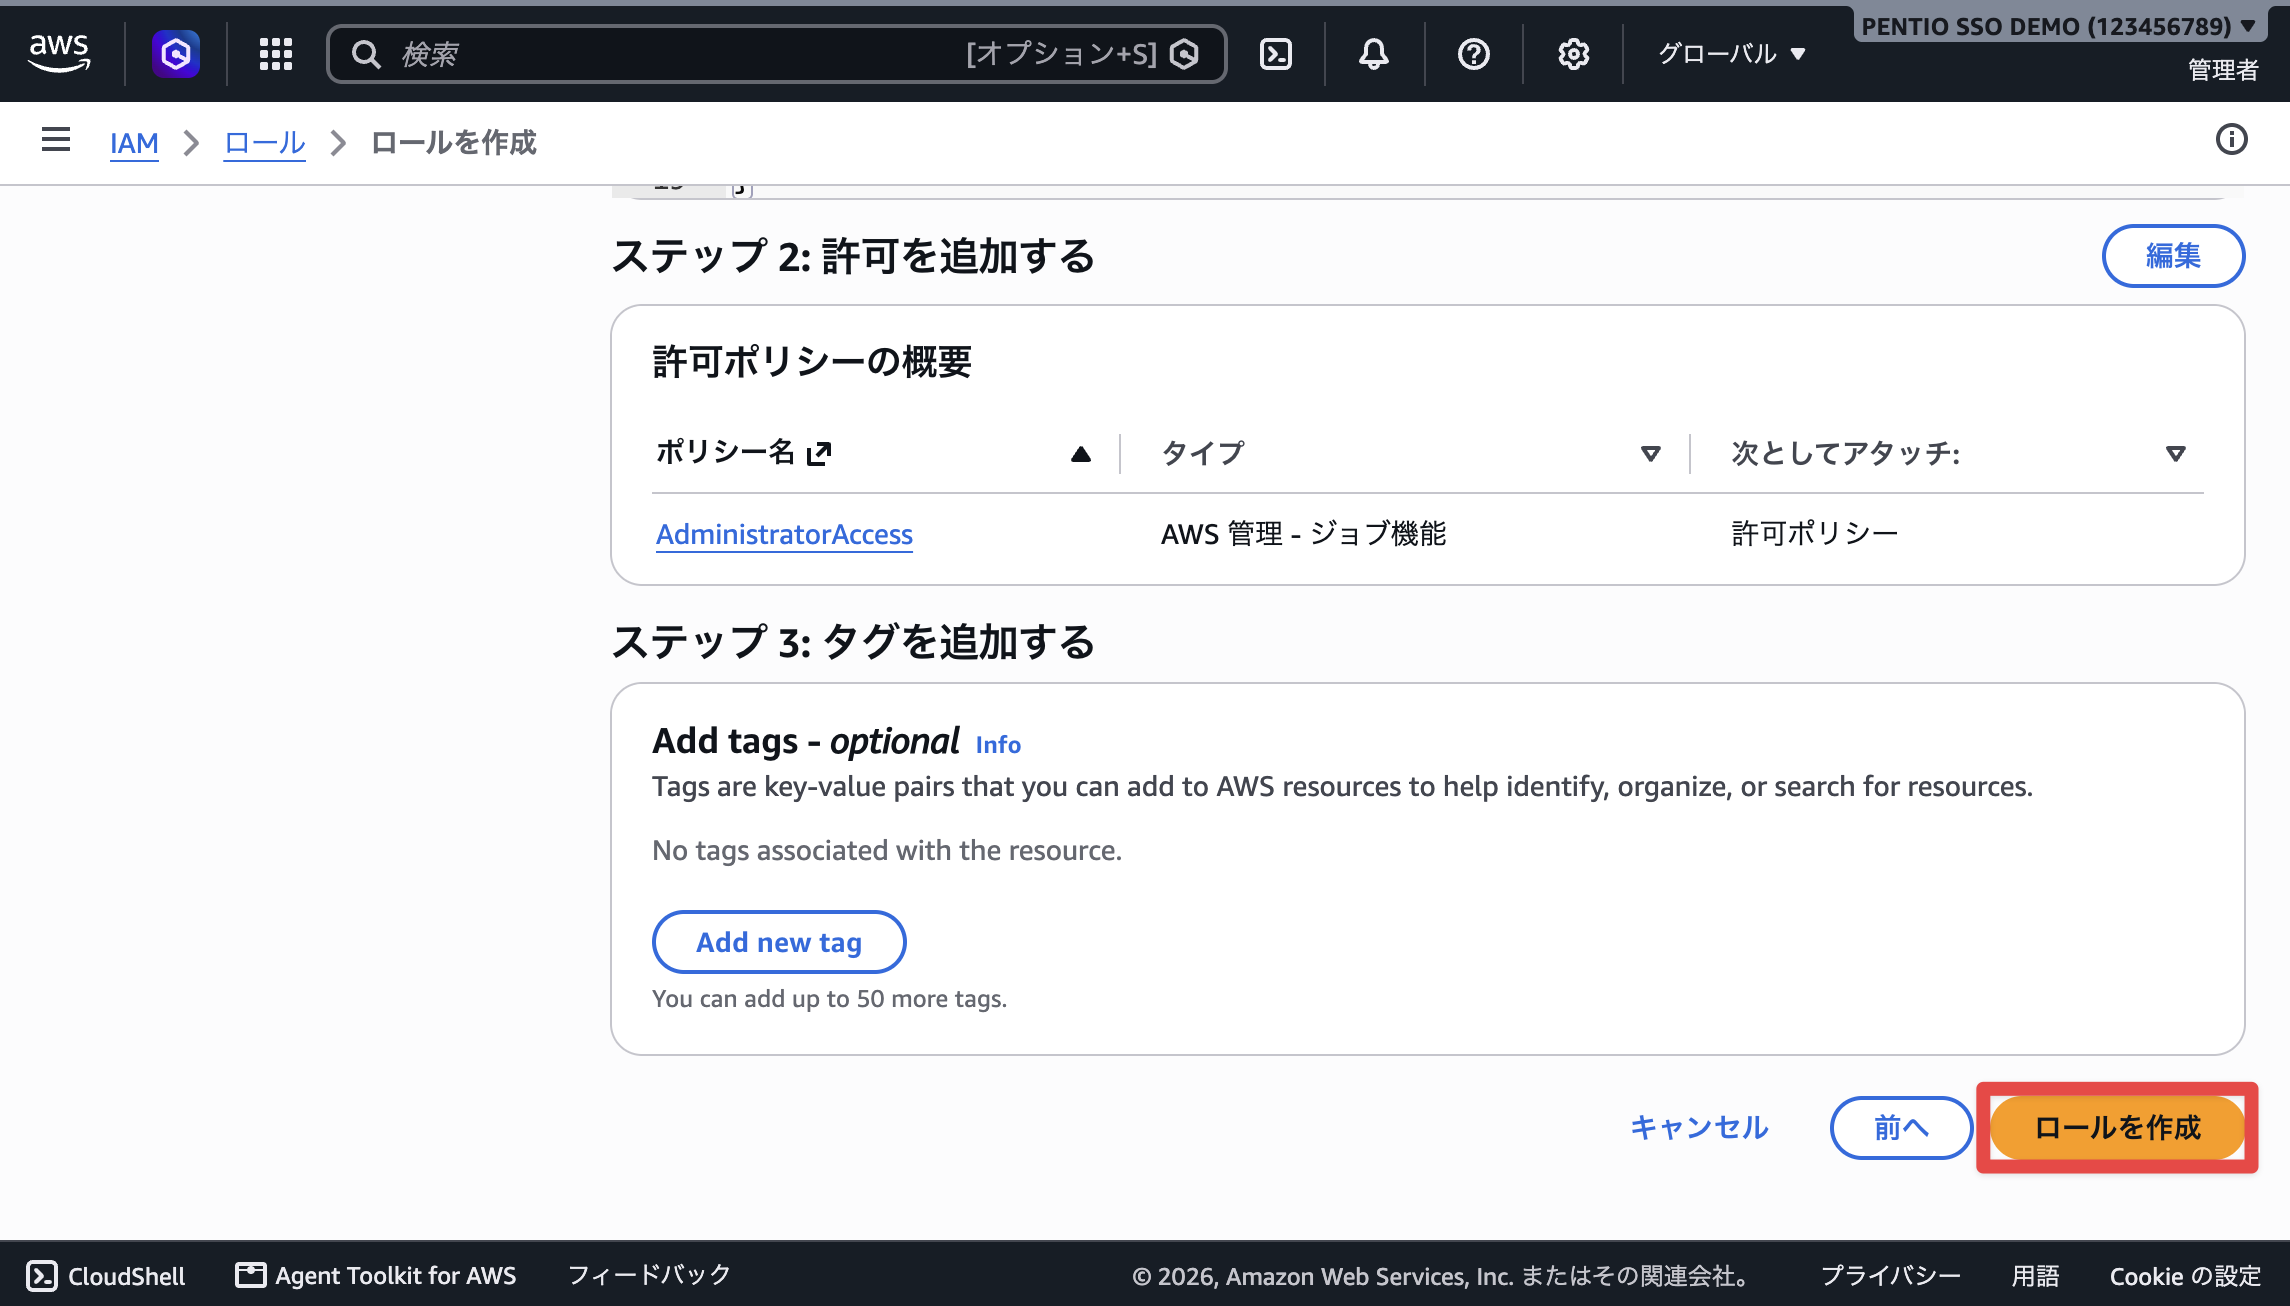Open the グローバル region dropdown
This screenshot has width=2290, height=1306.
pyautogui.click(x=1732, y=54)
